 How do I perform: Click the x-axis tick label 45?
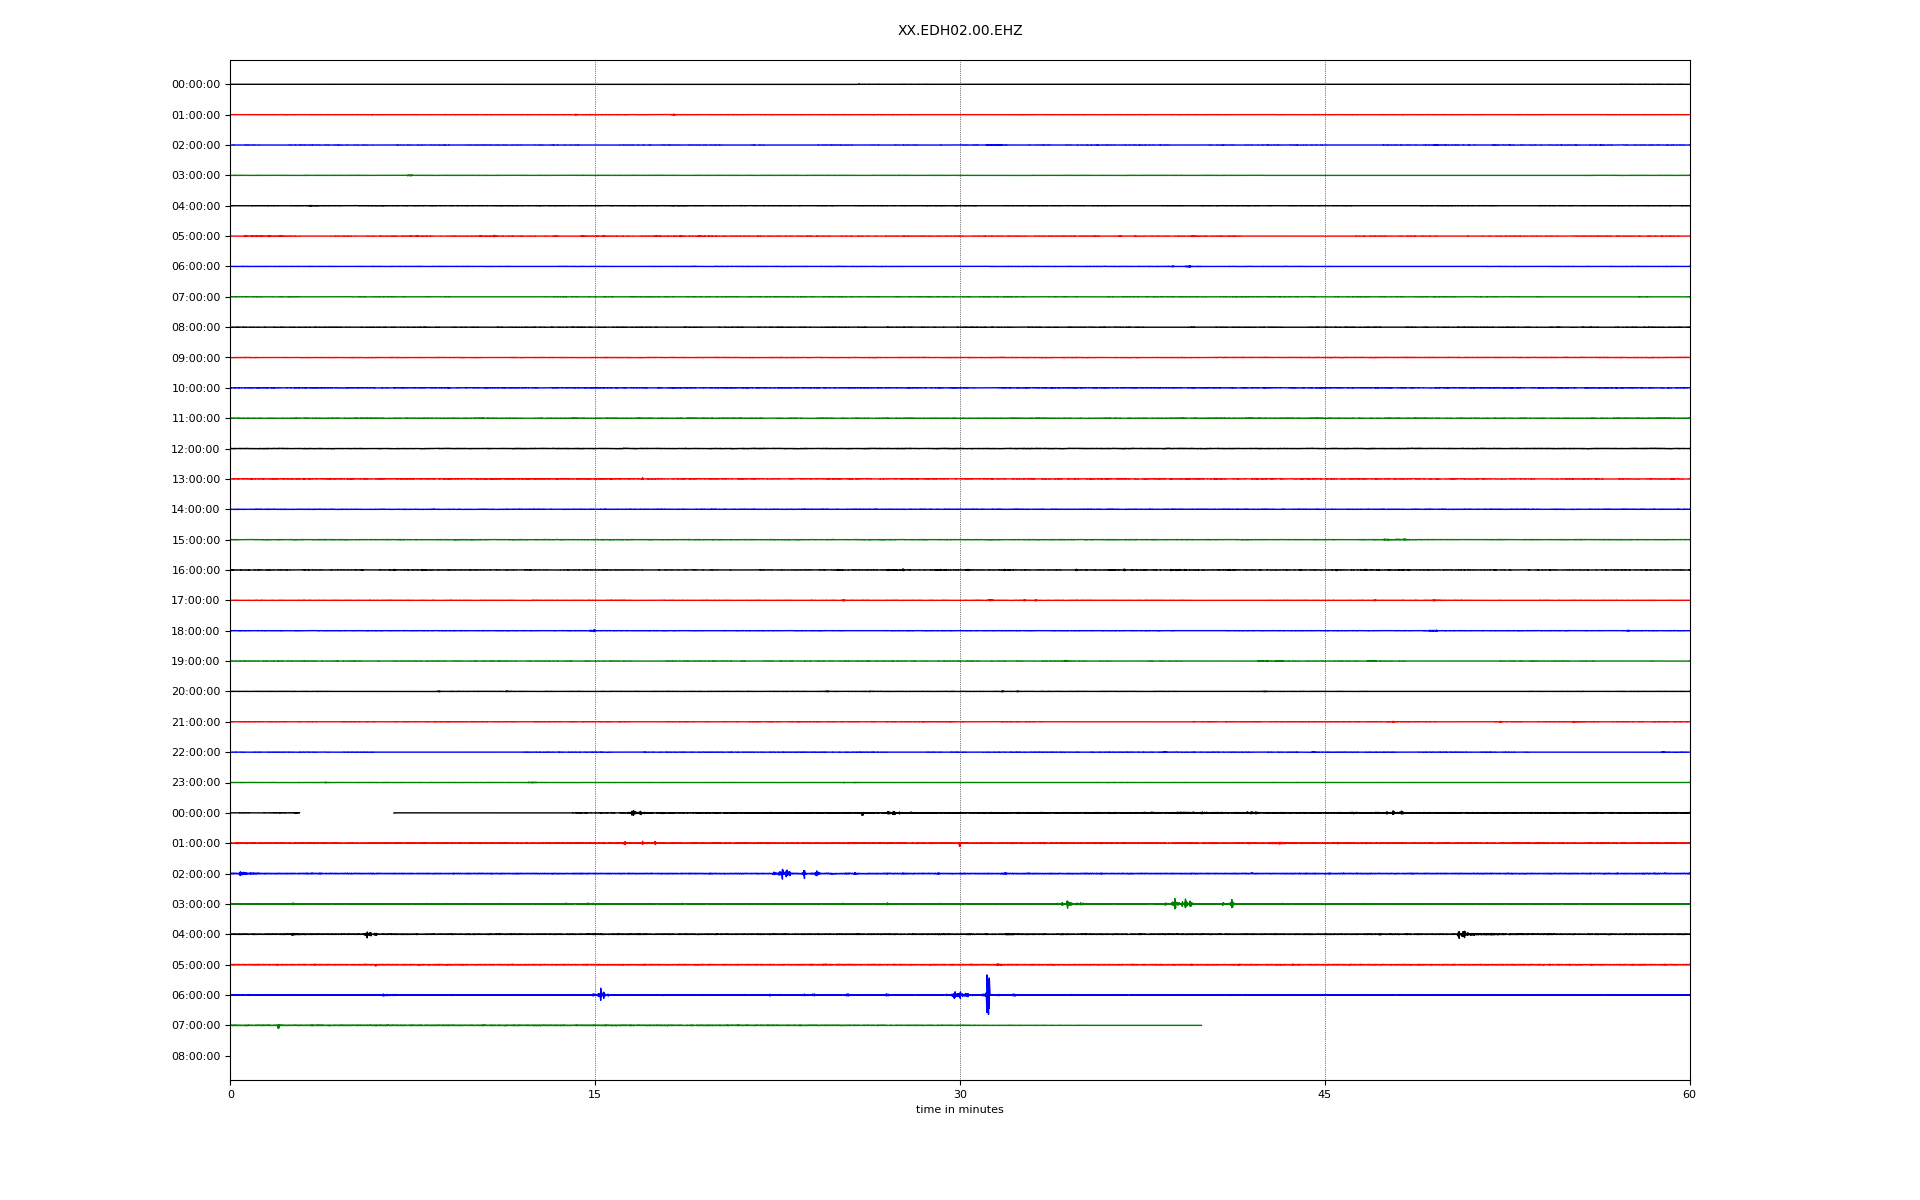click(1324, 1094)
